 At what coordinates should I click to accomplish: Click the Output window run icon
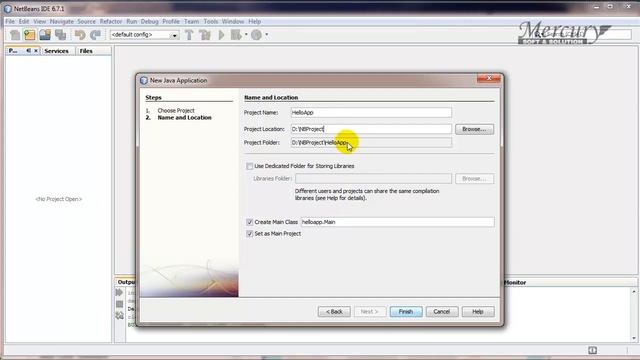point(119,293)
